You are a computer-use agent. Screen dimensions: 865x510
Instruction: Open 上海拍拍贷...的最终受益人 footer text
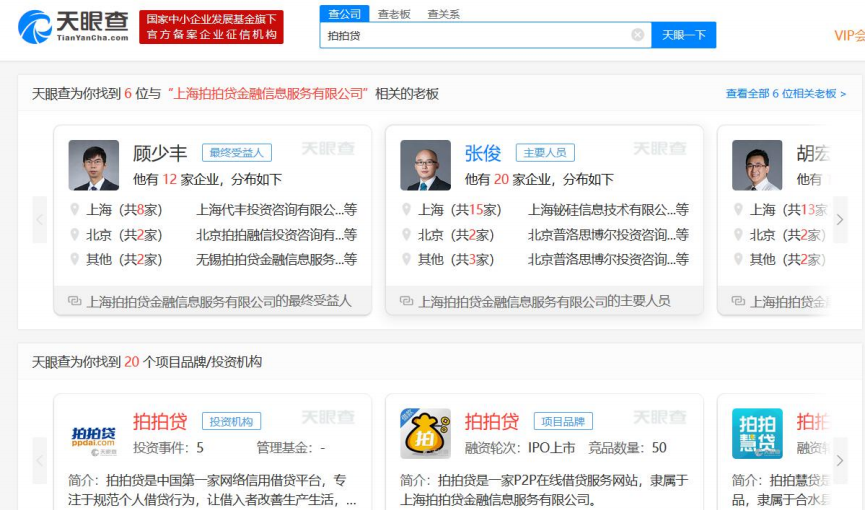tap(219, 301)
